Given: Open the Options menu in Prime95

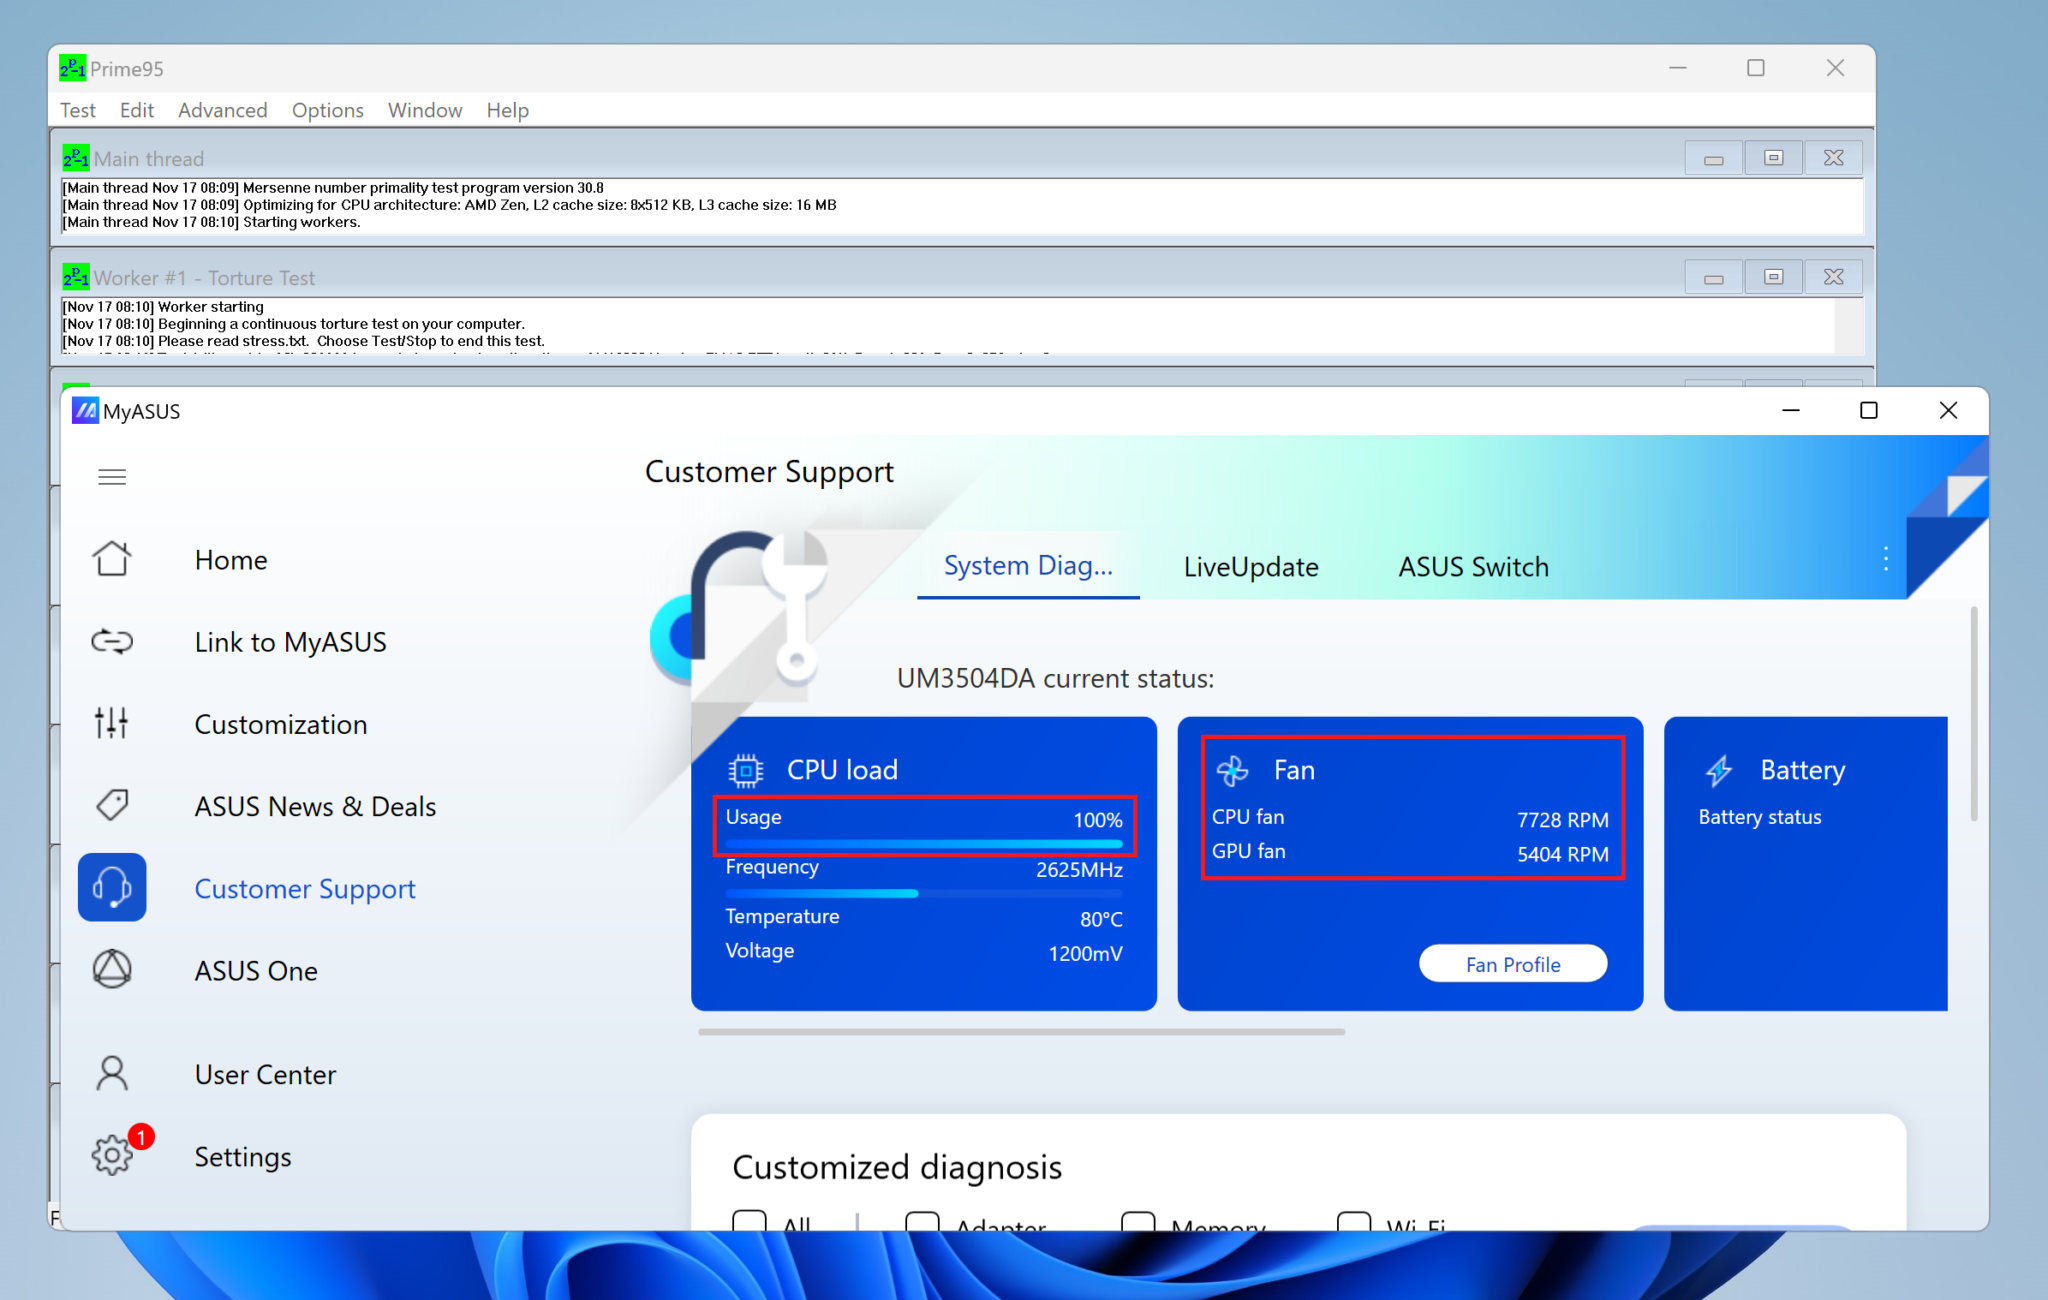Looking at the screenshot, I should tap(327, 110).
